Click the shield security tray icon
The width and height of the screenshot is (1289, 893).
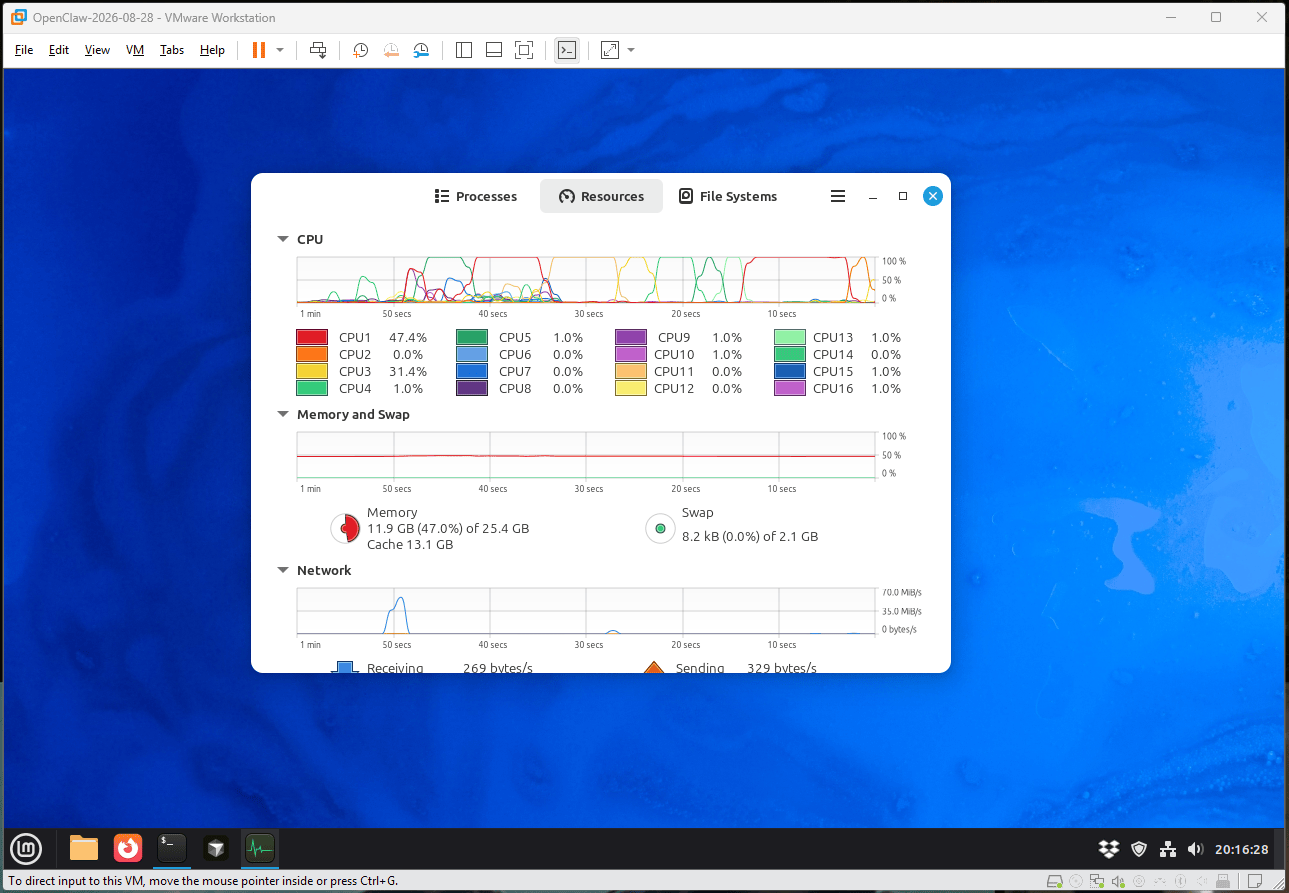(1139, 849)
